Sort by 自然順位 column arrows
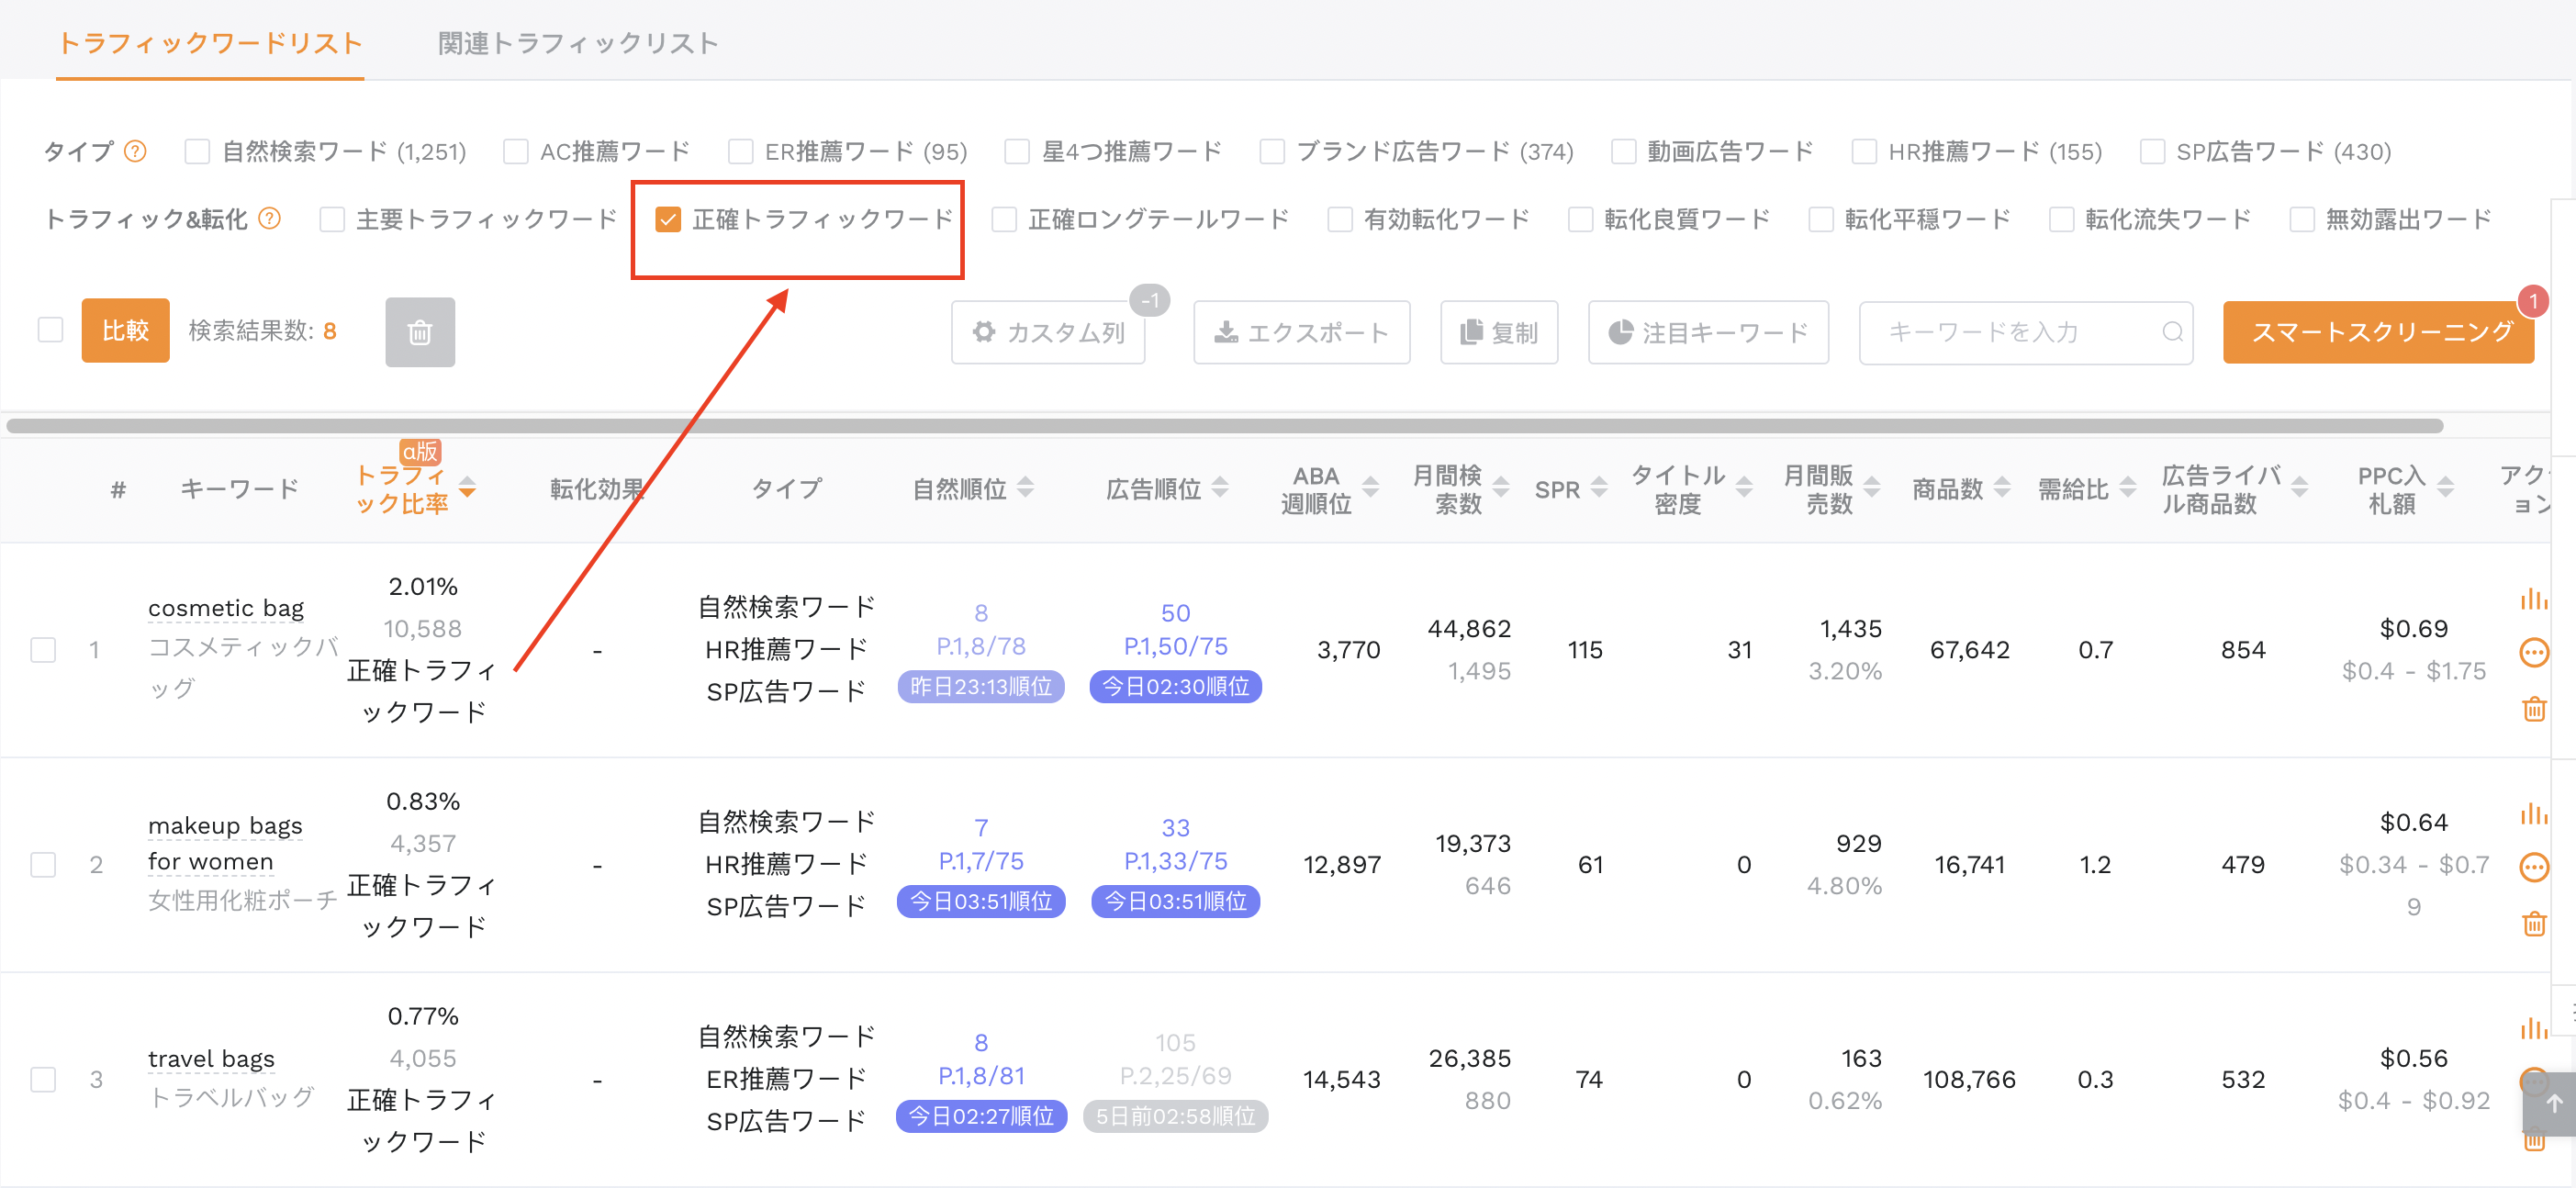Viewport: 2576px width, 1188px height. point(1025,488)
